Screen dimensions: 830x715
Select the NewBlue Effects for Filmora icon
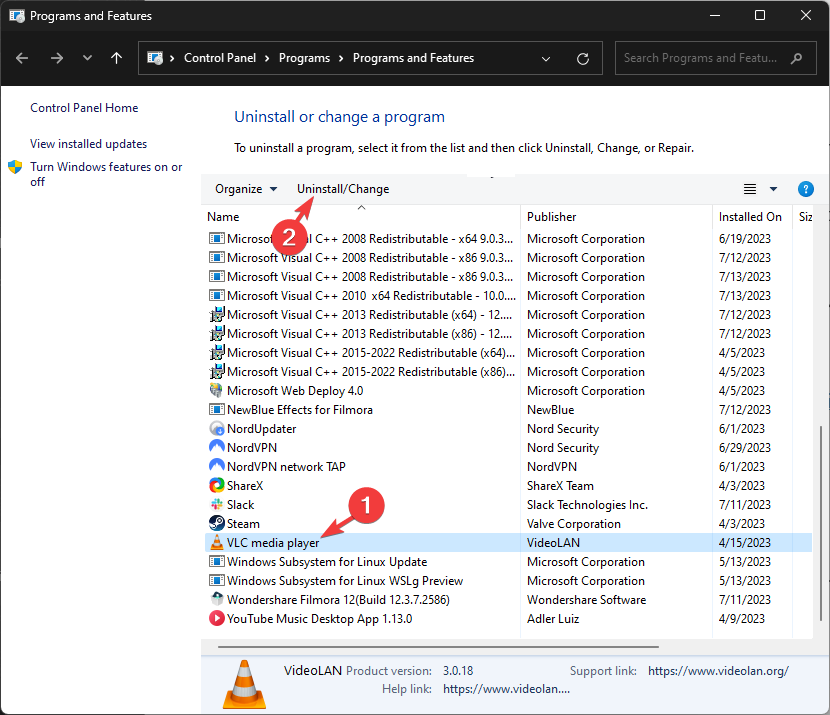click(x=216, y=409)
